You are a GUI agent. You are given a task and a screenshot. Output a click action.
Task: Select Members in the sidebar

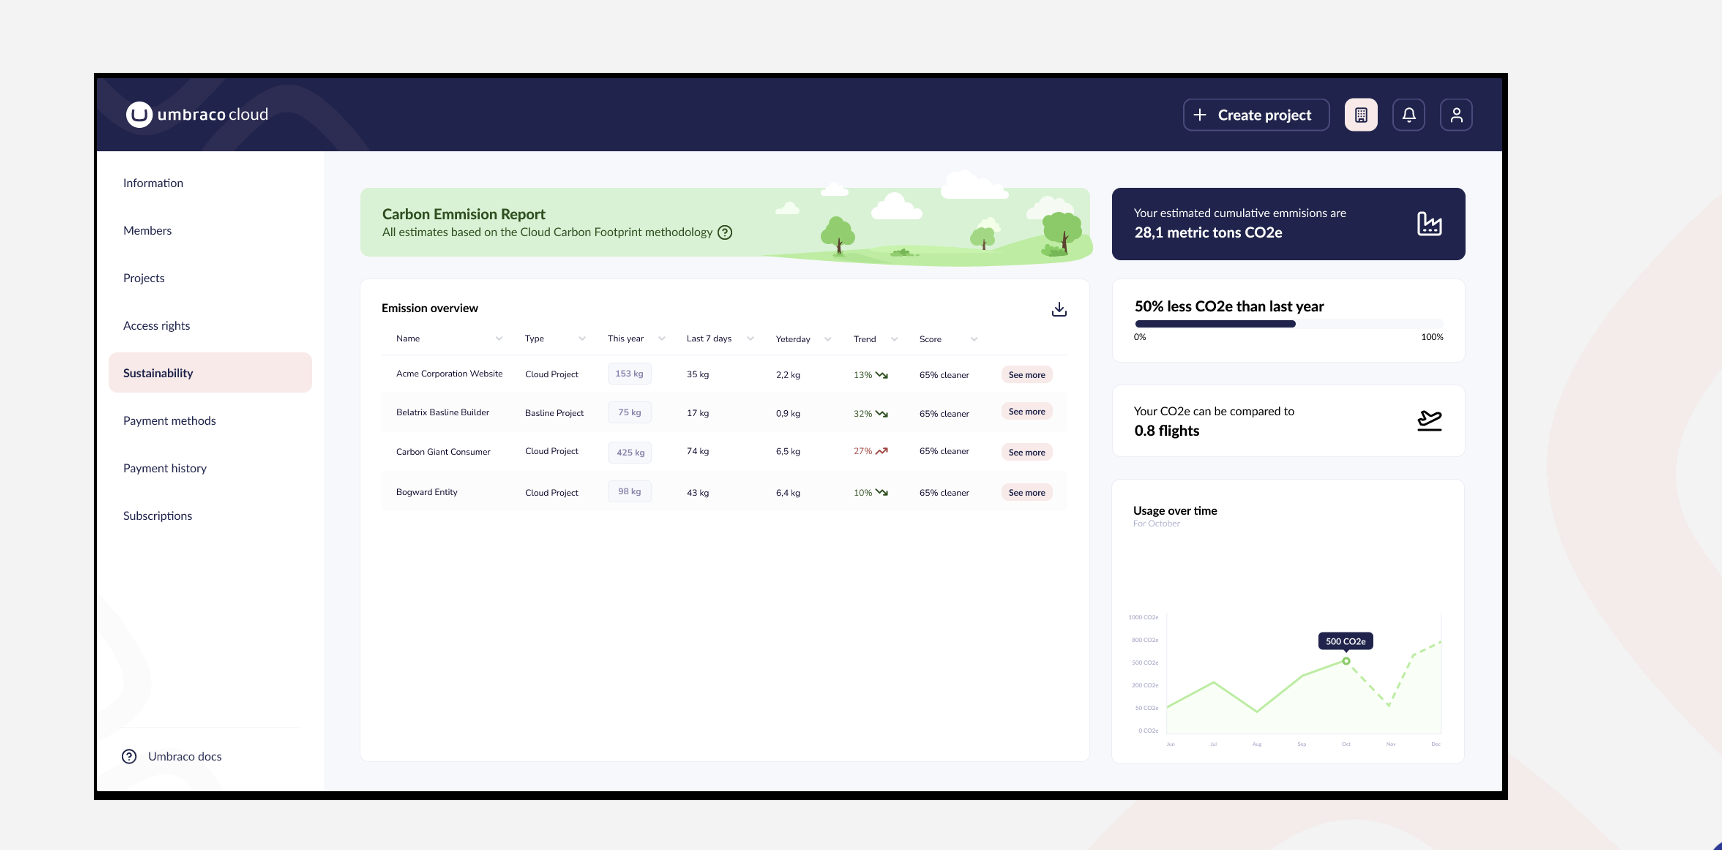(x=147, y=231)
